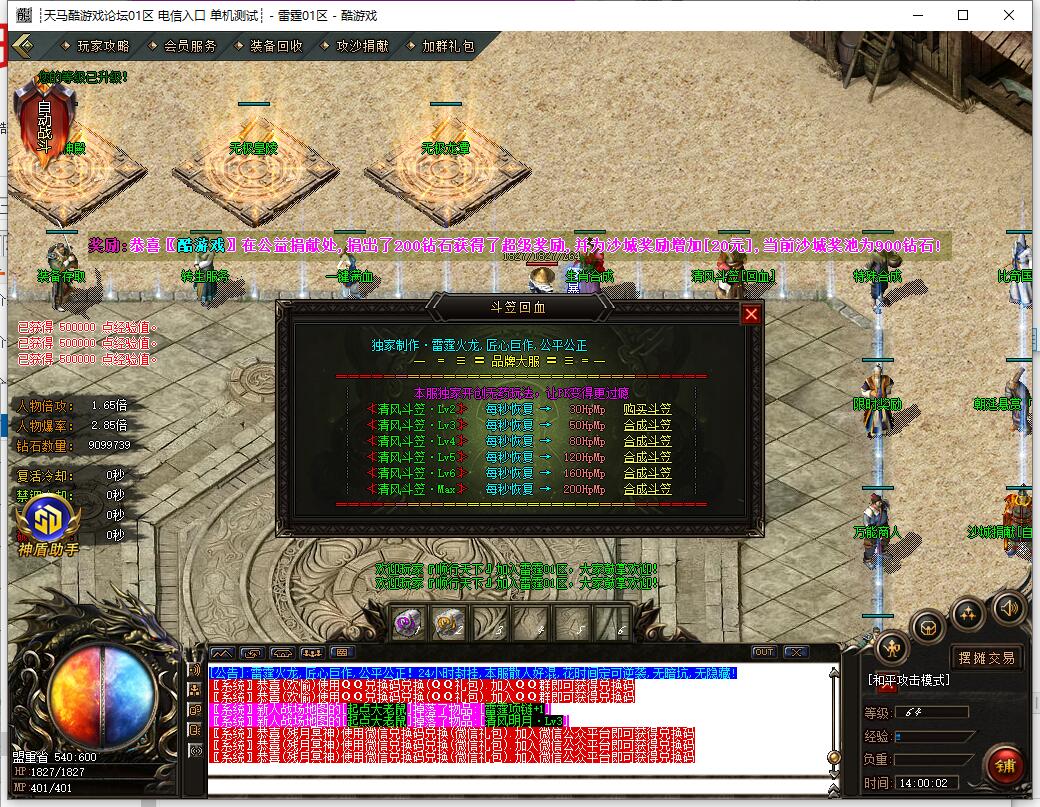
Task: Open the red 铺 shop icon
Action: pyautogui.click(x=1003, y=765)
